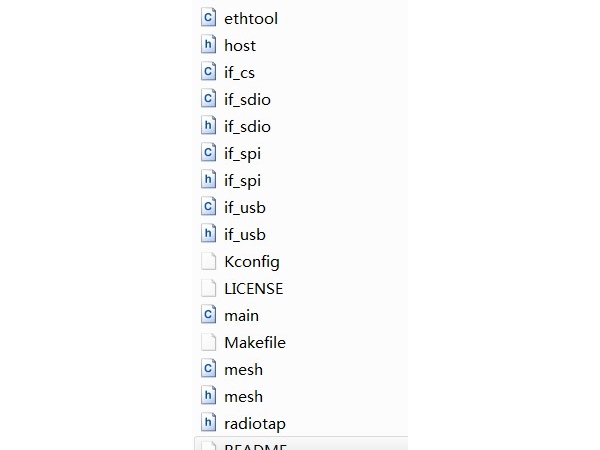Select the if_spi header file name
600x450 pixels.
[242, 180]
